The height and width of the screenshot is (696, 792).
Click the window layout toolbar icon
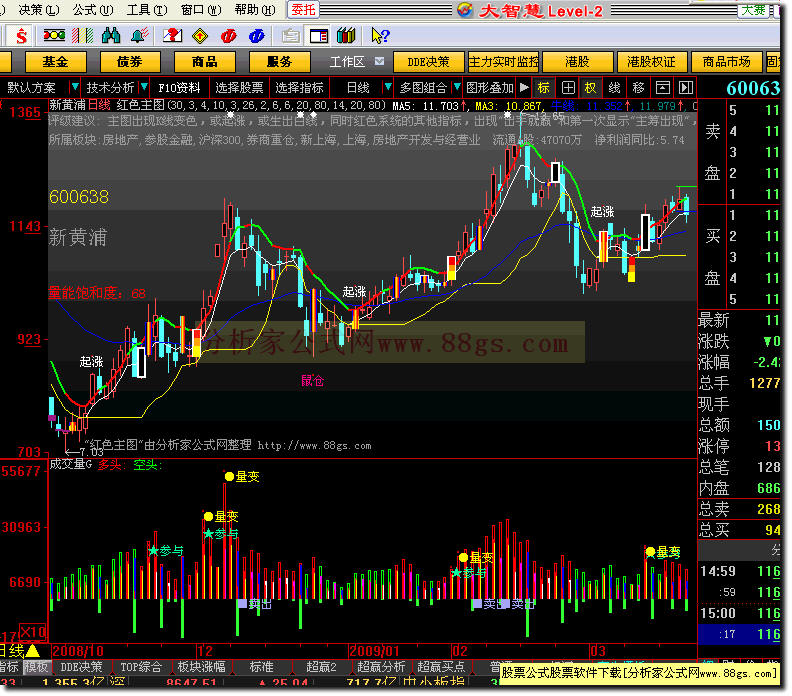[x=319, y=36]
